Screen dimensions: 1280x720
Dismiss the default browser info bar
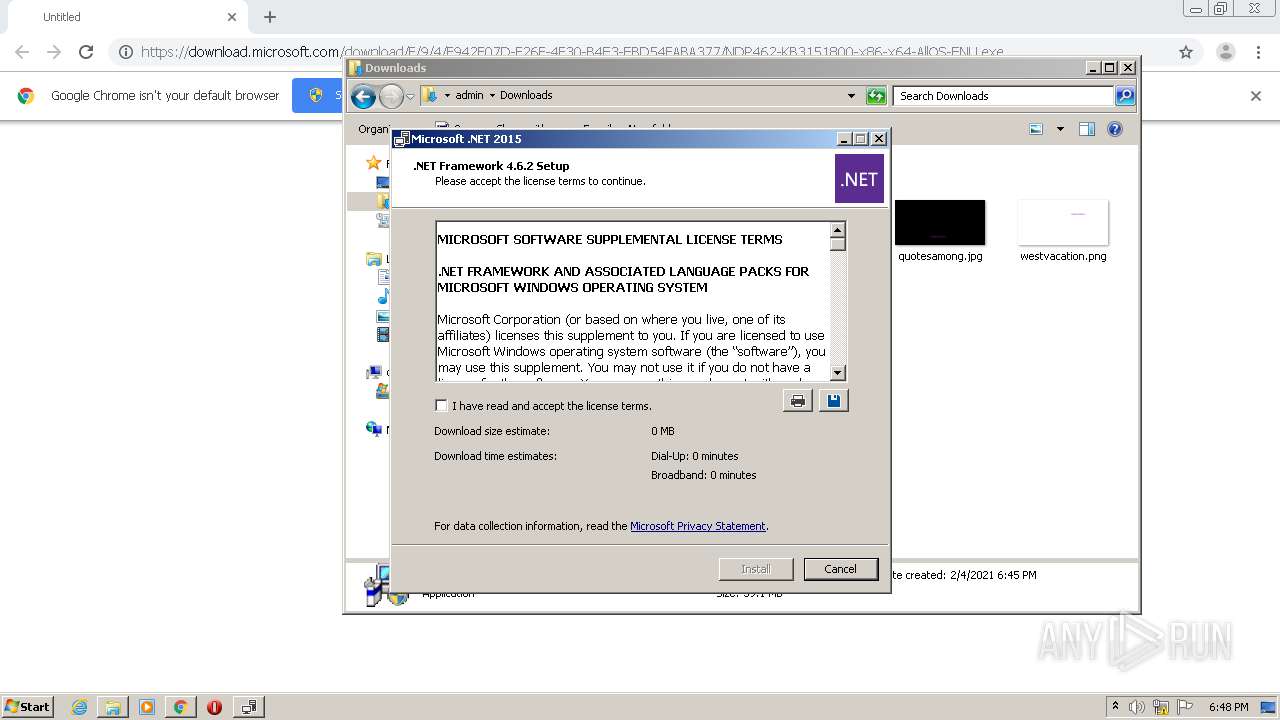[1256, 96]
